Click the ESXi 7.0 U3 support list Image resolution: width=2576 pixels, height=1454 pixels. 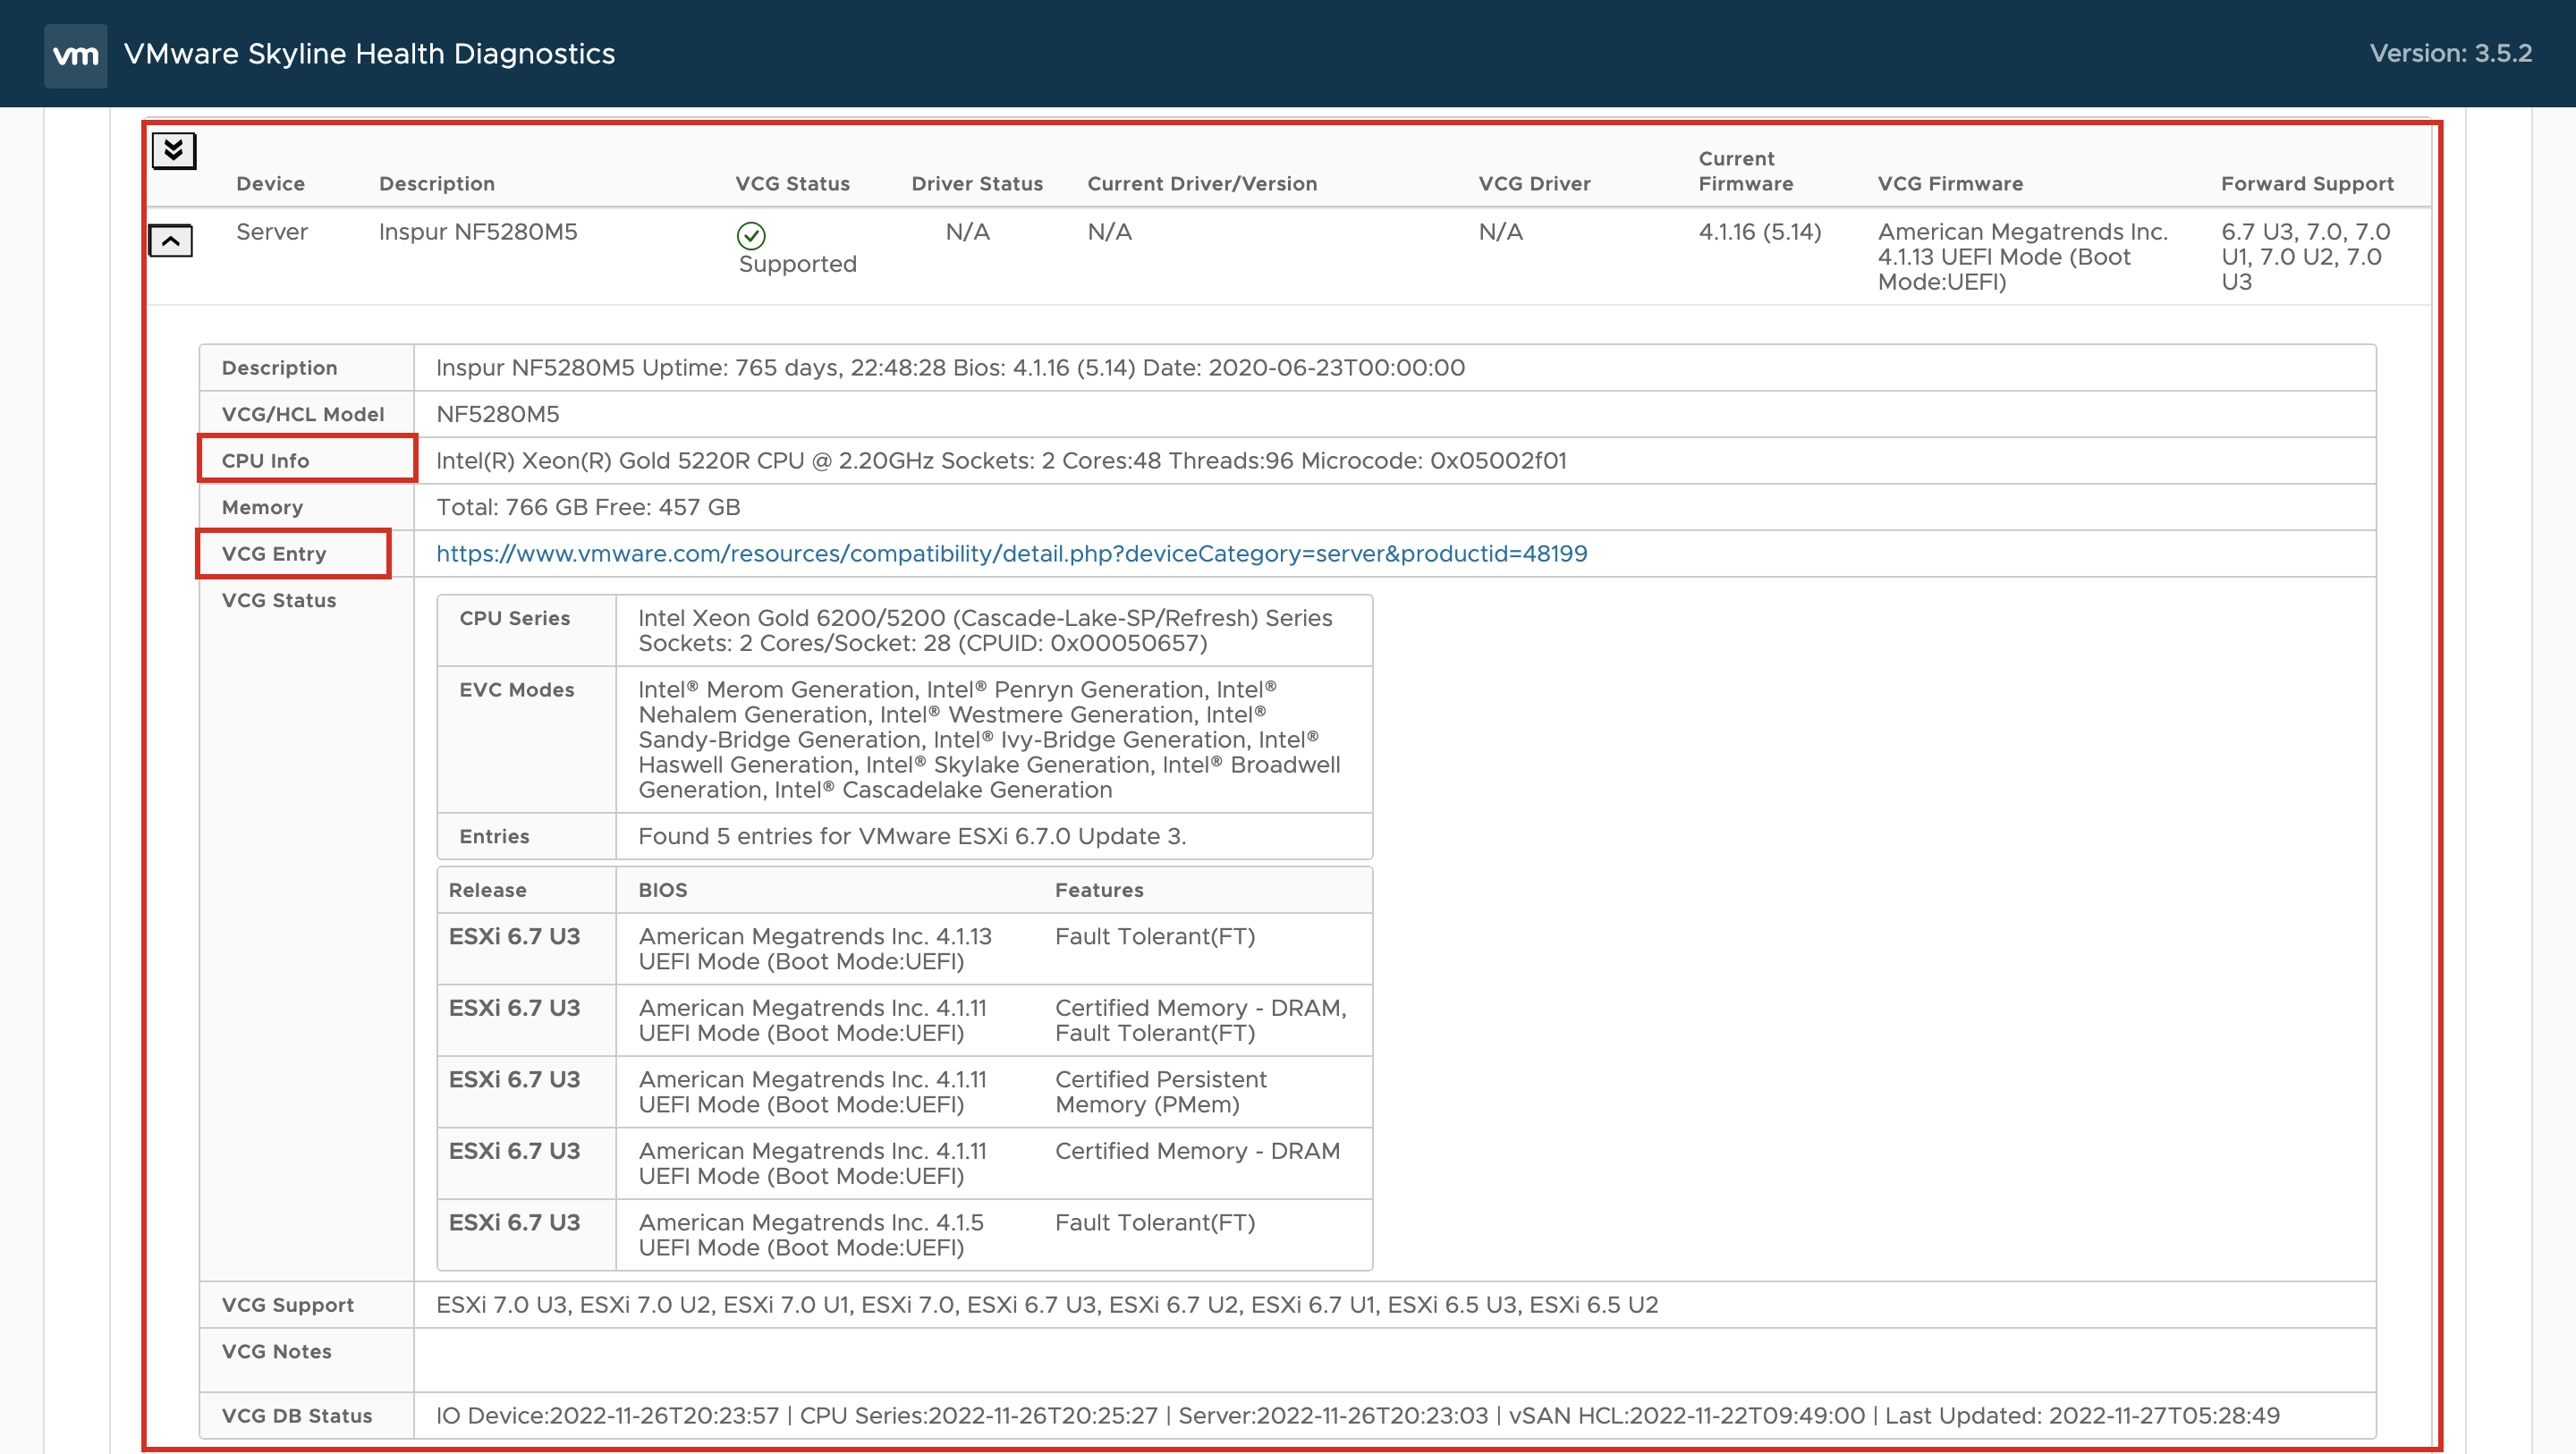(x=1046, y=1305)
